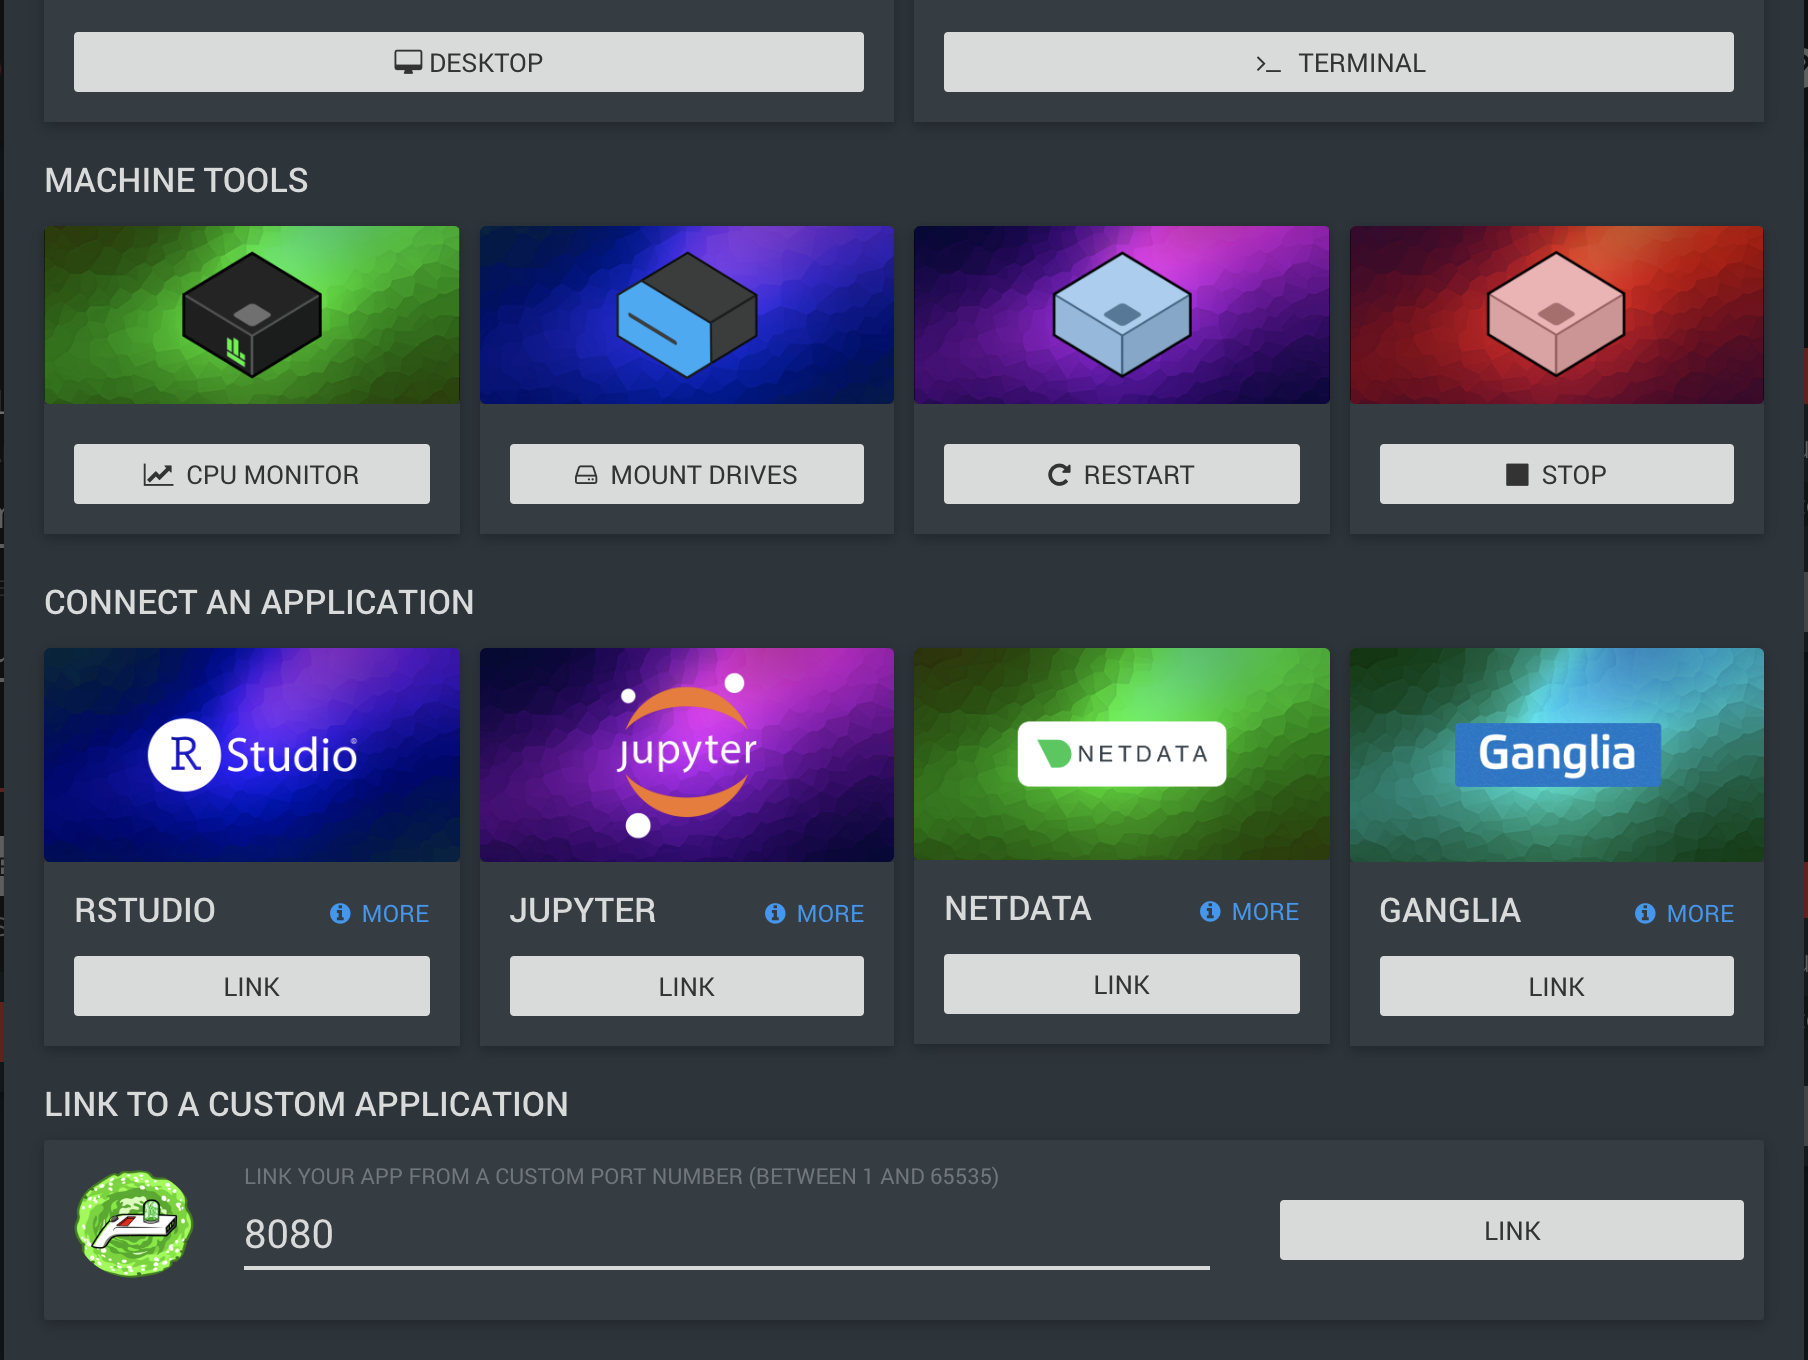Click the green portal custom app icon

point(134,1224)
